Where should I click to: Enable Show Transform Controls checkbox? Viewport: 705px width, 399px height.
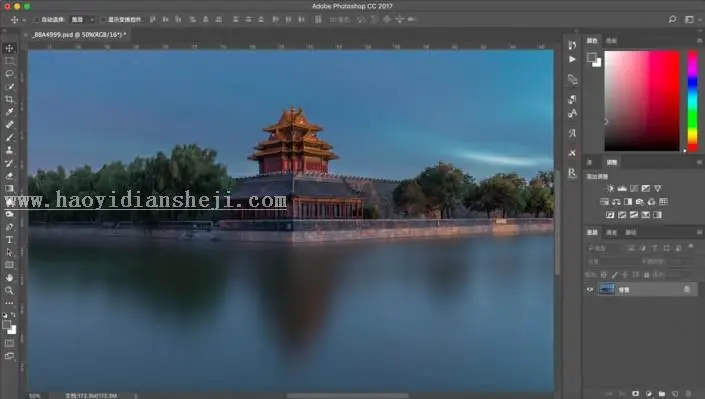coord(104,20)
